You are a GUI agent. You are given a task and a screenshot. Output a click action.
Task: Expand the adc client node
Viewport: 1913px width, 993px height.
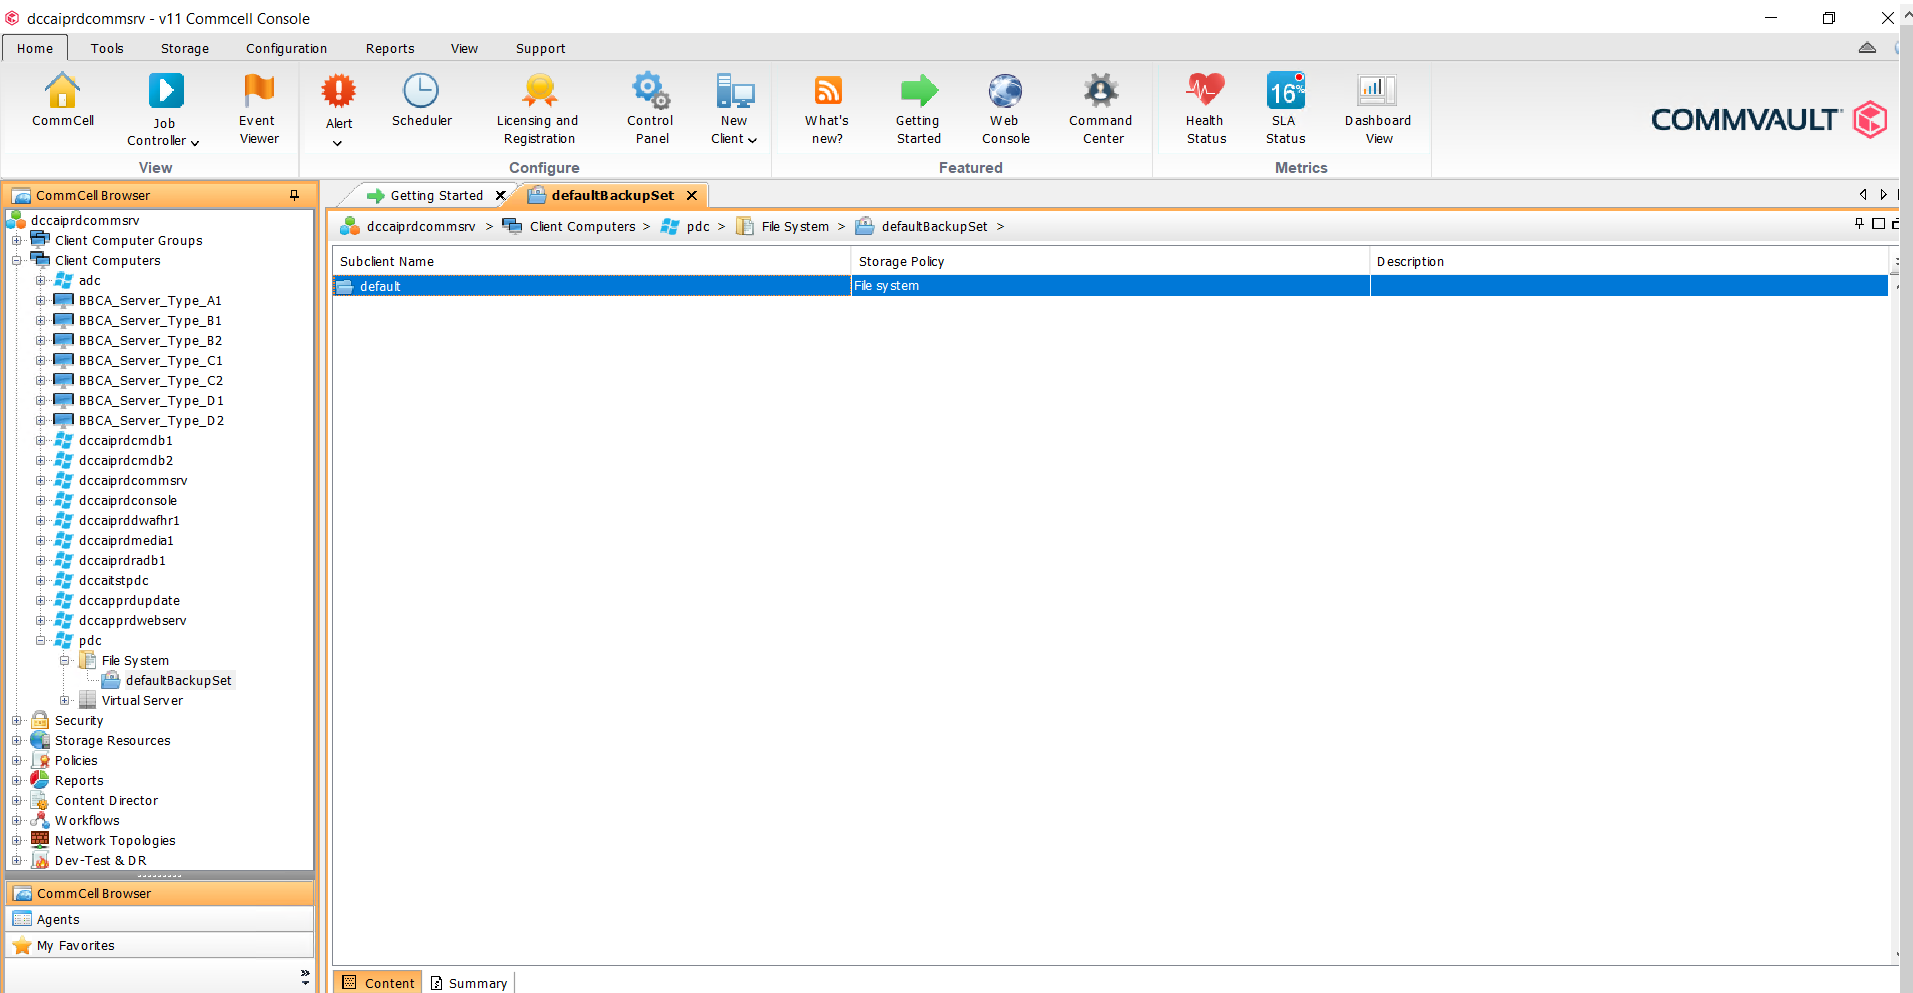41,280
